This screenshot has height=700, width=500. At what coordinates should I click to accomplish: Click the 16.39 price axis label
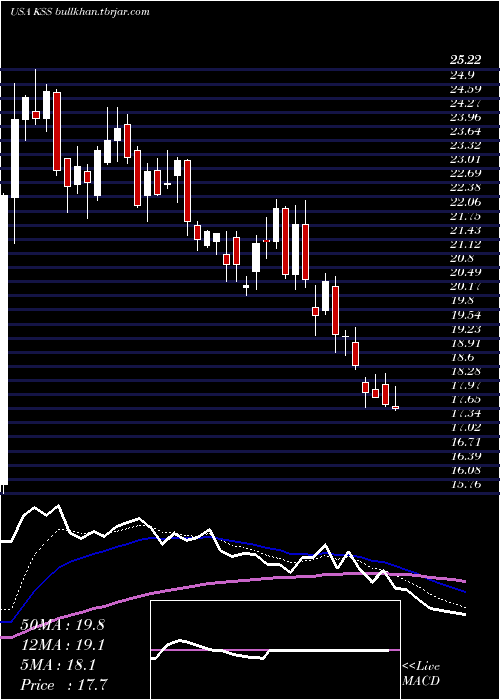pyautogui.click(x=466, y=457)
